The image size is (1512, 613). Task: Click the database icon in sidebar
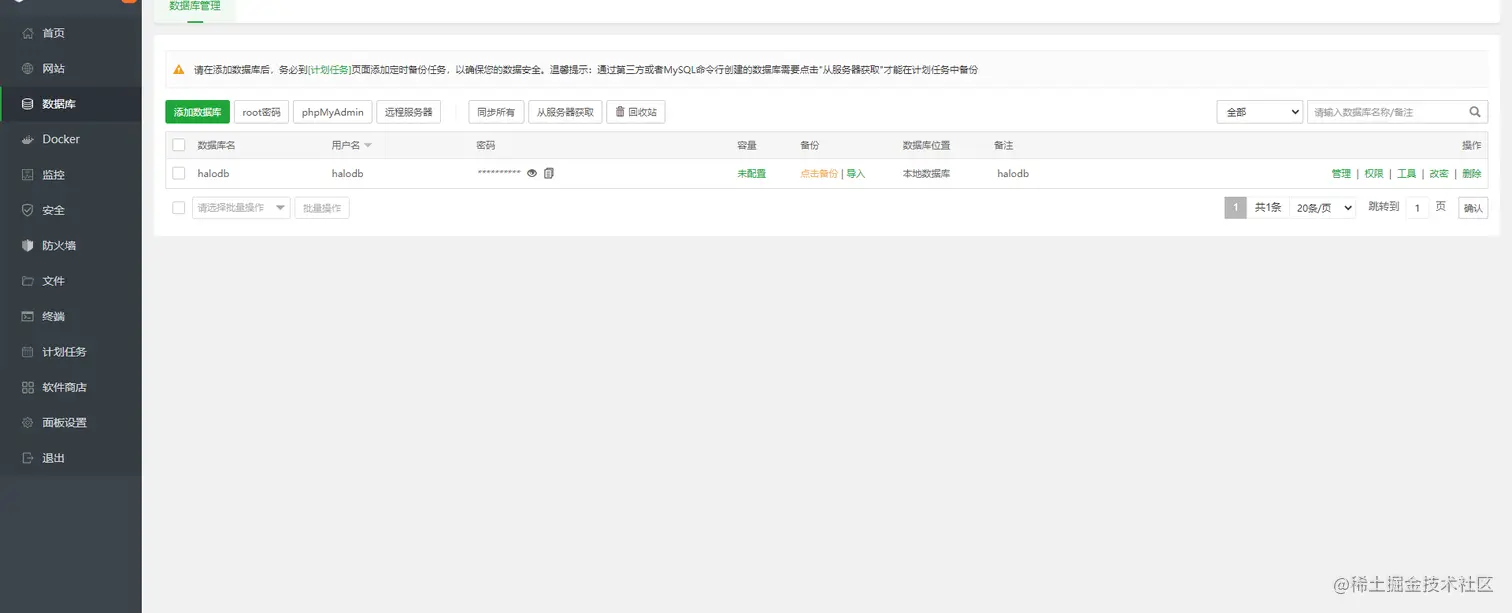pos(28,104)
